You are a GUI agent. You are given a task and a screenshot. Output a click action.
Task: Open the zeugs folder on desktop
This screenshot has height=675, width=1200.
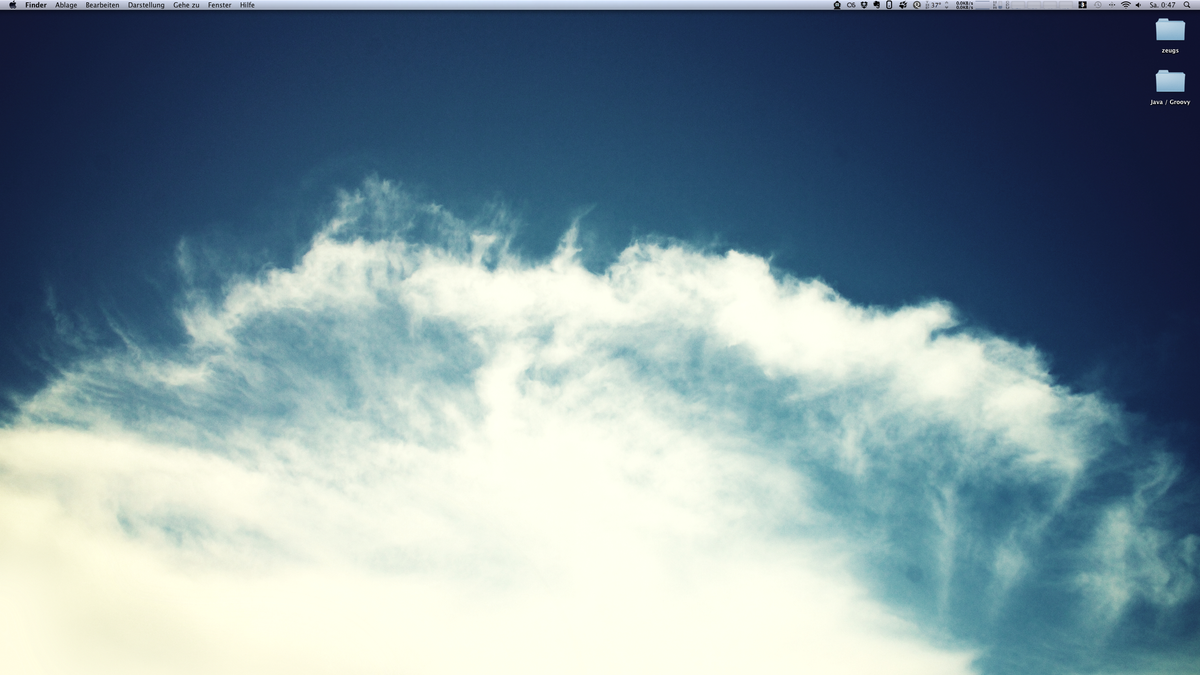point(1170,30)
